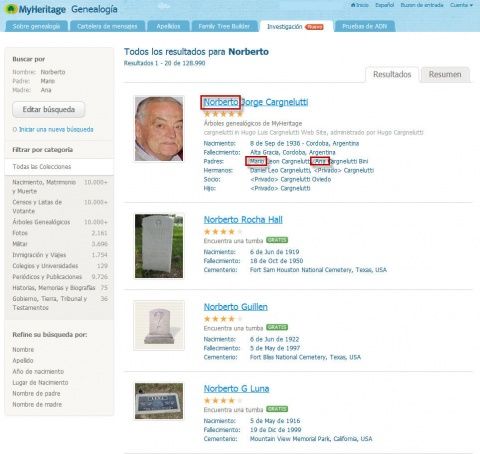Click 'Alta Gracia, Cordoba, Argentina' death place
This screenshot has width=480, height=454.
click(x=293, y=152)
